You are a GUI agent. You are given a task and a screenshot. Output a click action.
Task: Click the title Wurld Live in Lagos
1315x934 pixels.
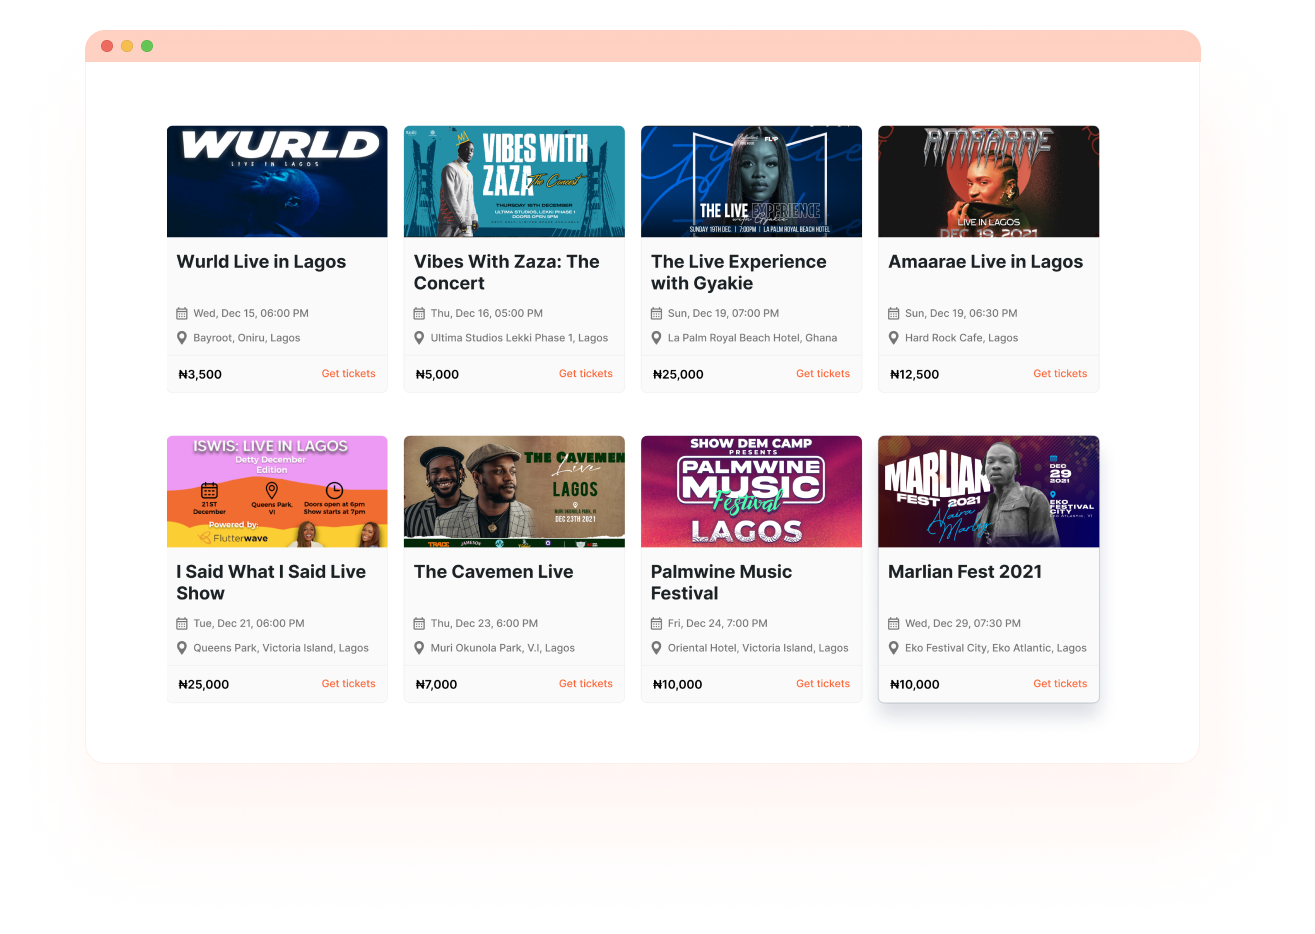[x=261, y=262]
